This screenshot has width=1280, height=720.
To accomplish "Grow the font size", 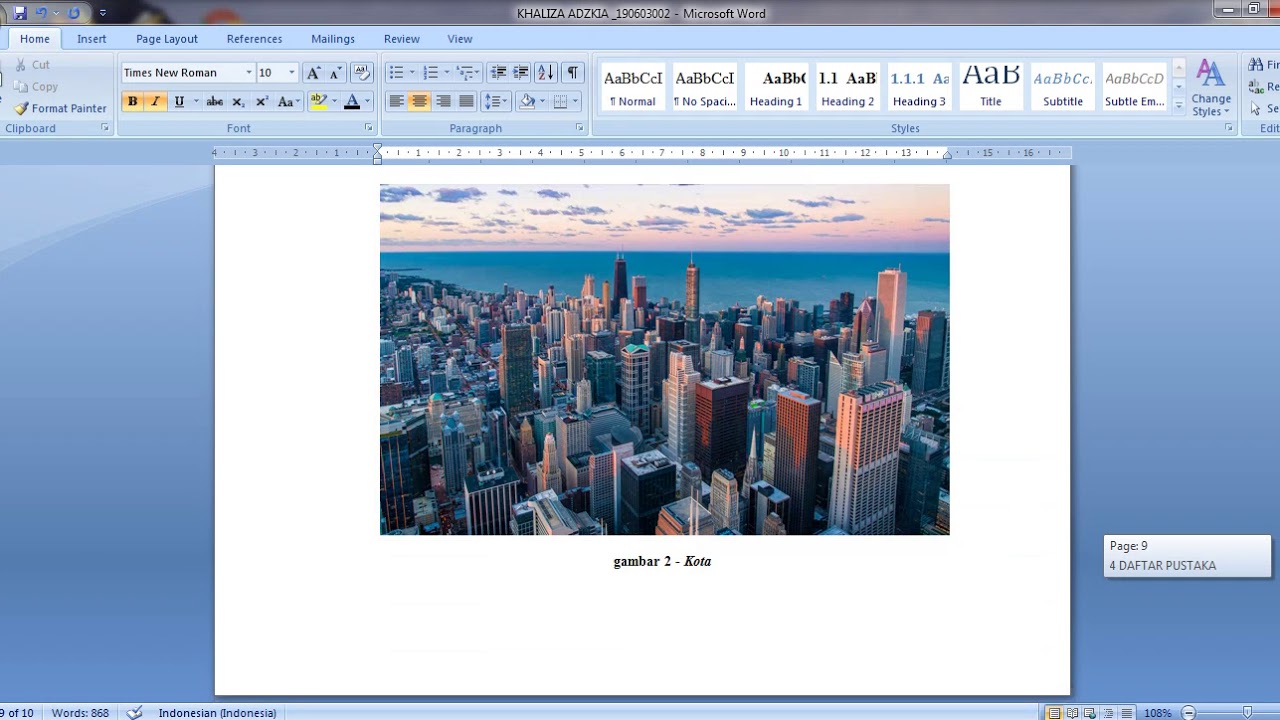I will pos(313,73).
